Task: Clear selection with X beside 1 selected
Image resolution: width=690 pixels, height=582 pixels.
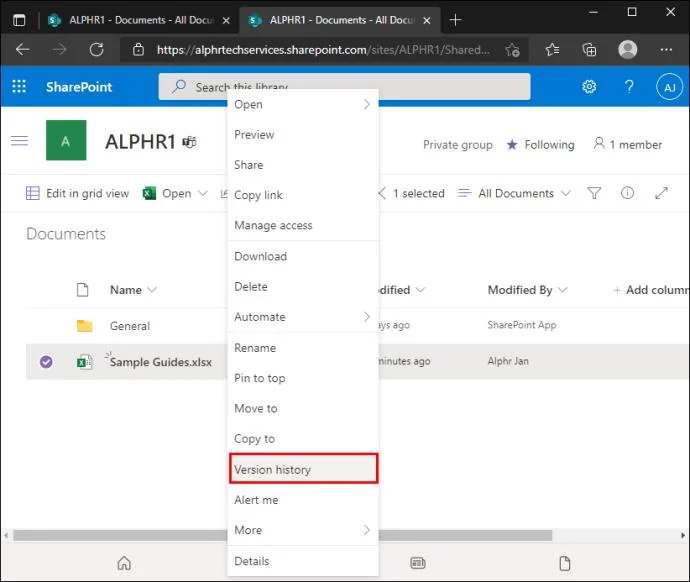Action: pyautogui.click(x=382, y=193)
